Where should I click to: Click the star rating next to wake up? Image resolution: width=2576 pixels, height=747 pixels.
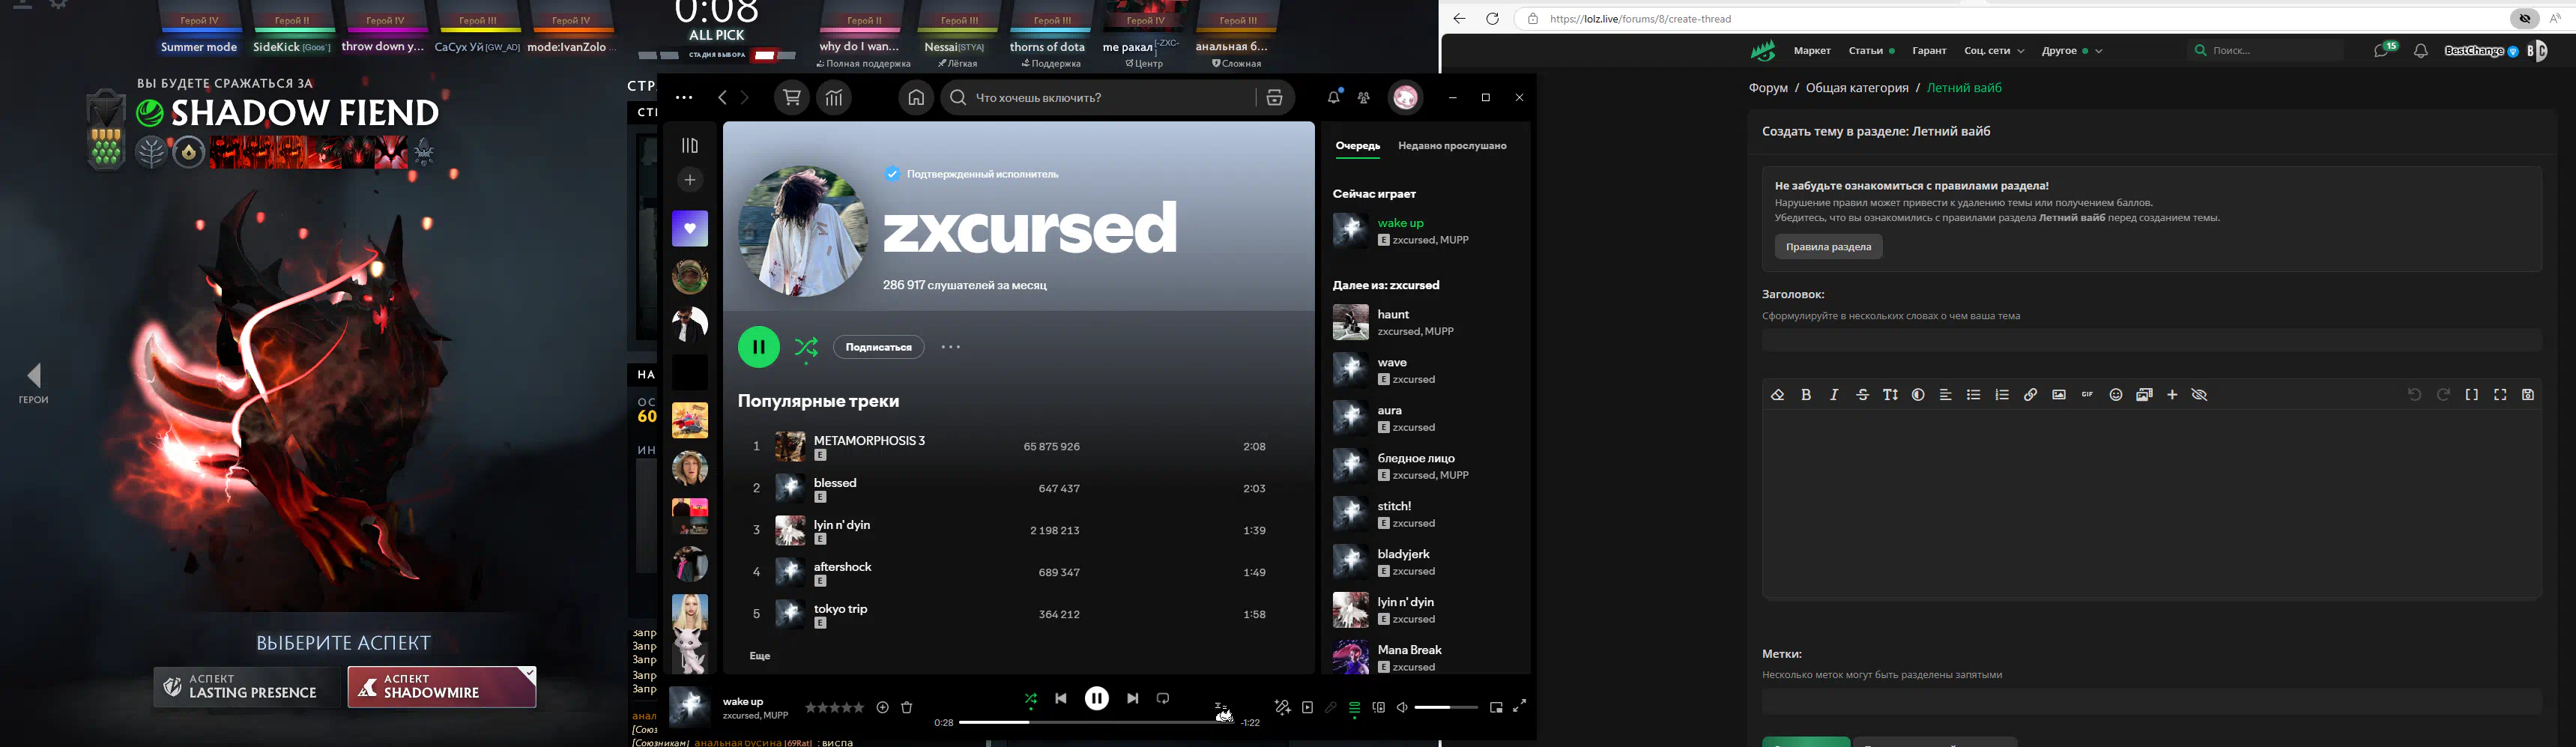pyautogui.click(x=835, y=707)
